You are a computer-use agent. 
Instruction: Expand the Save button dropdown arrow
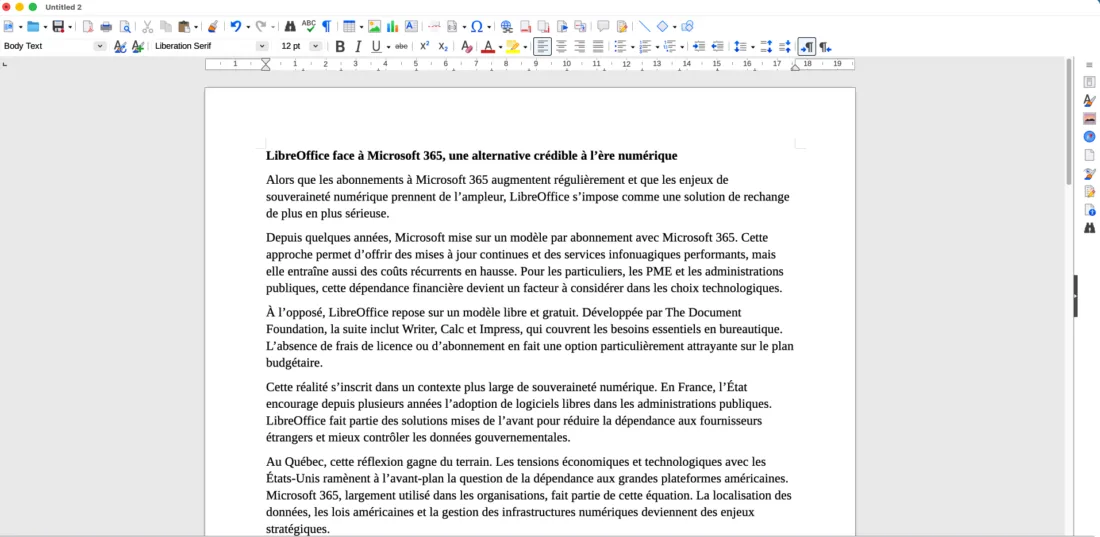click(x=70, y=27)
